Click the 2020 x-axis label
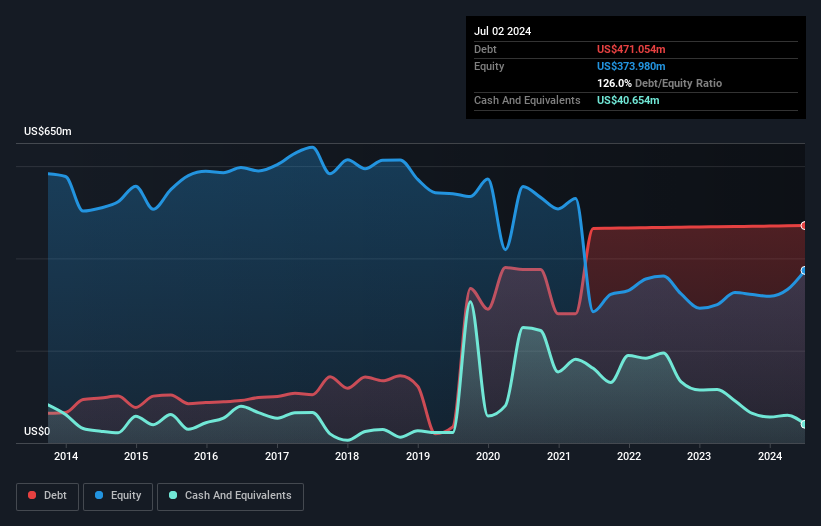This screenshot has height=526, width=821. click(488, 456)
